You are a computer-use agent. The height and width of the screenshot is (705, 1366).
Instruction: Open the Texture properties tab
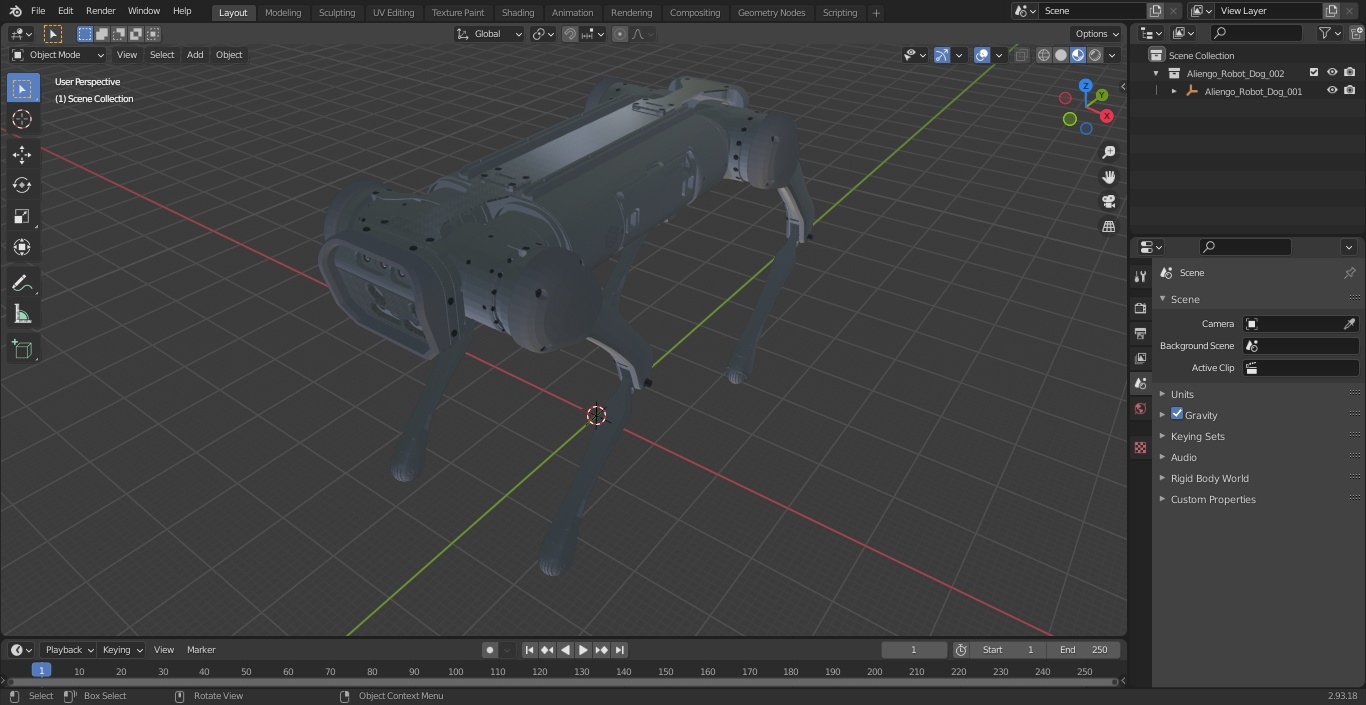point(1140,447)
